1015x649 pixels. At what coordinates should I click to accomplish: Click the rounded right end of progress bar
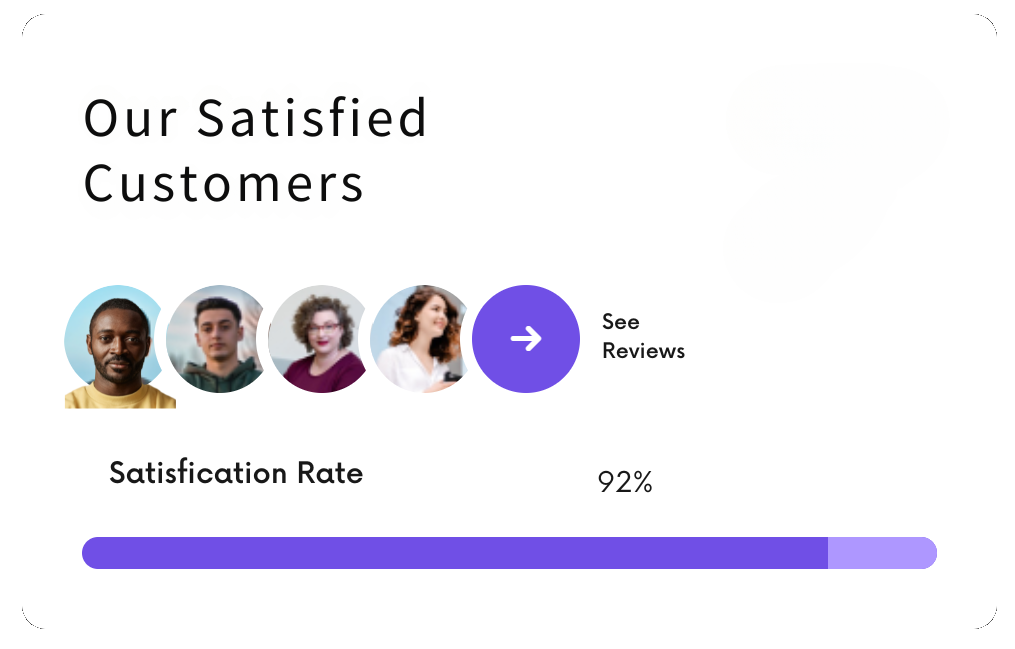coord(927,553)
